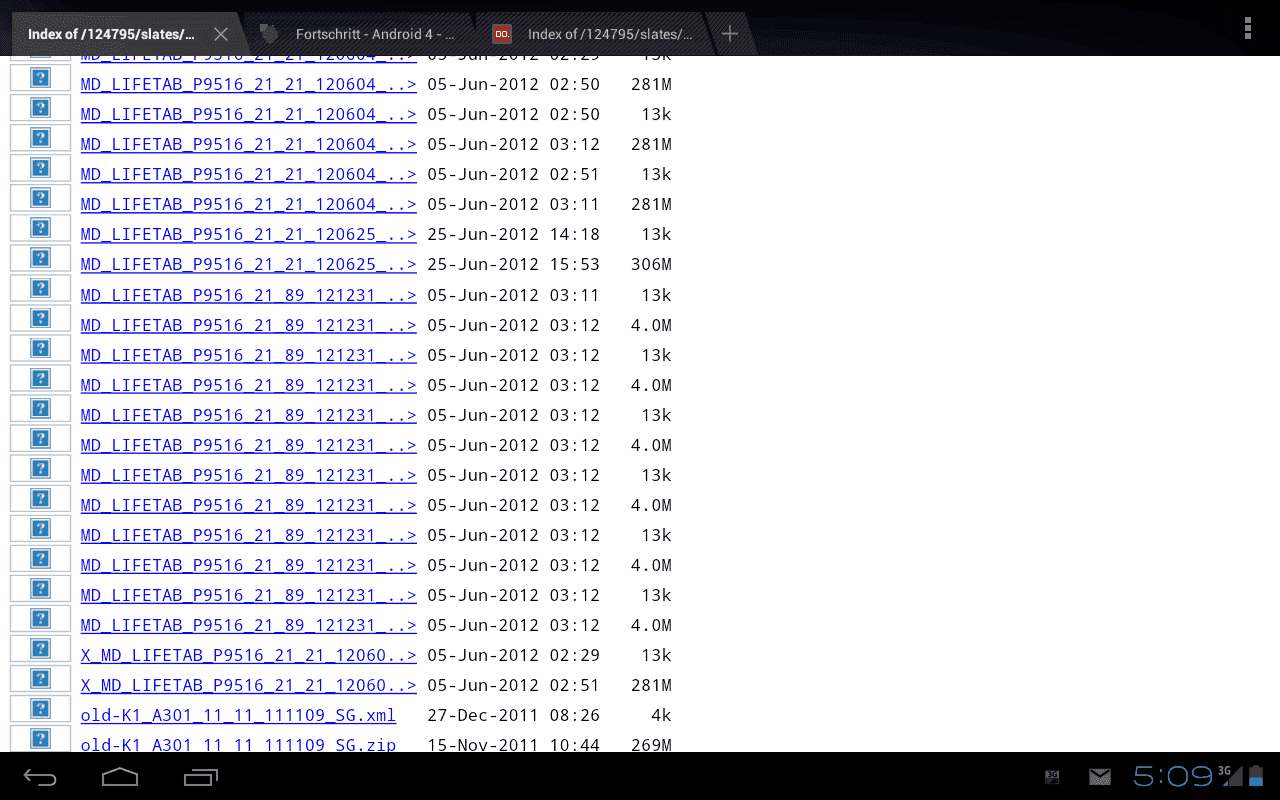Viewport: 1280px width, 800px height.
Task: Open the MD_LIFETAB 21_89 link at 03:11
Action: [x=249, y=296]
